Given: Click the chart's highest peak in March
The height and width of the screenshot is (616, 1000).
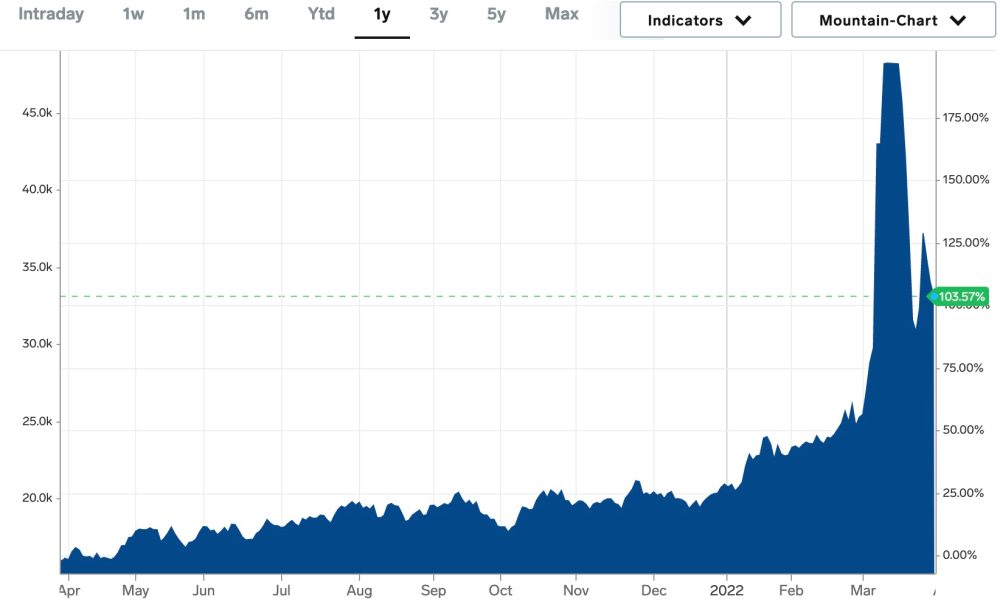Looking at the screenshot, I should coord(891,64).
